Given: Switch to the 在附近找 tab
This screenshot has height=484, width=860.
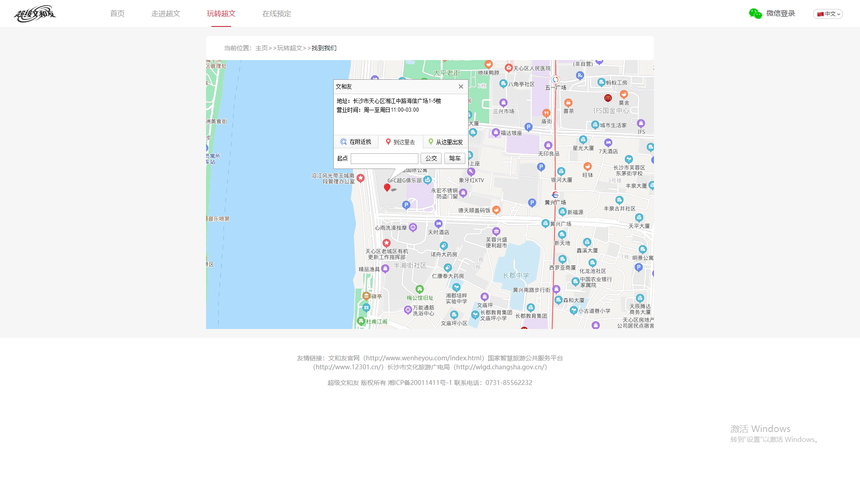Looking at the screenshot, I should pos(355,142).
